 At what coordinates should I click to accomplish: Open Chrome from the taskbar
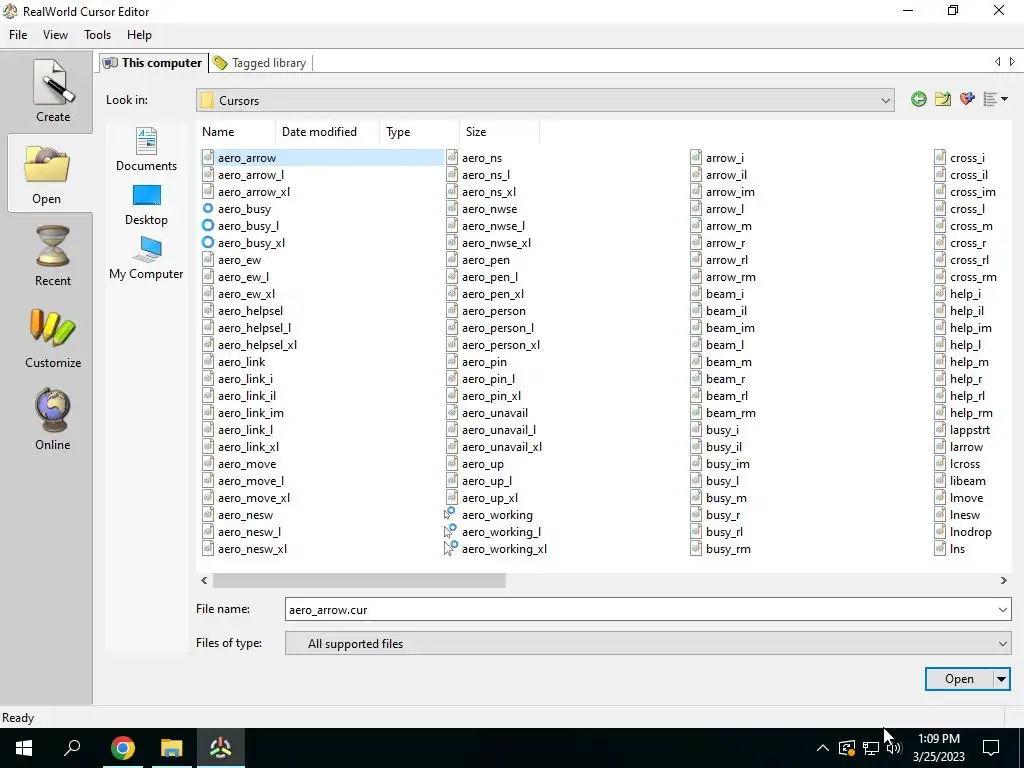click(x=122, y=748)
